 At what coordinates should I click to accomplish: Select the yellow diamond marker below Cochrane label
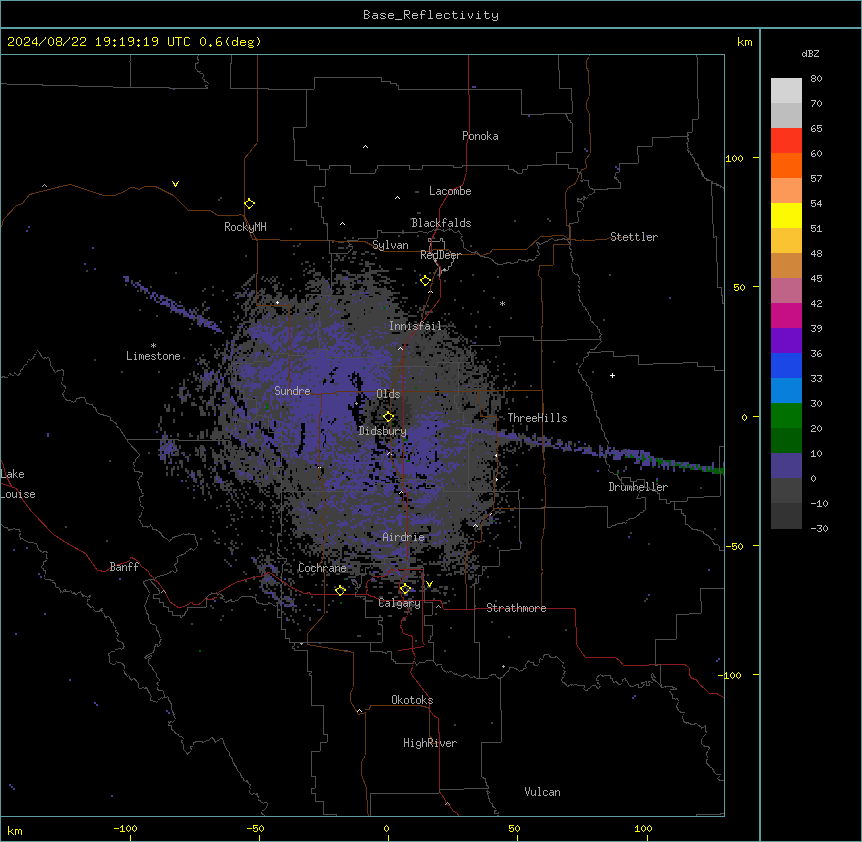point(340,590)
